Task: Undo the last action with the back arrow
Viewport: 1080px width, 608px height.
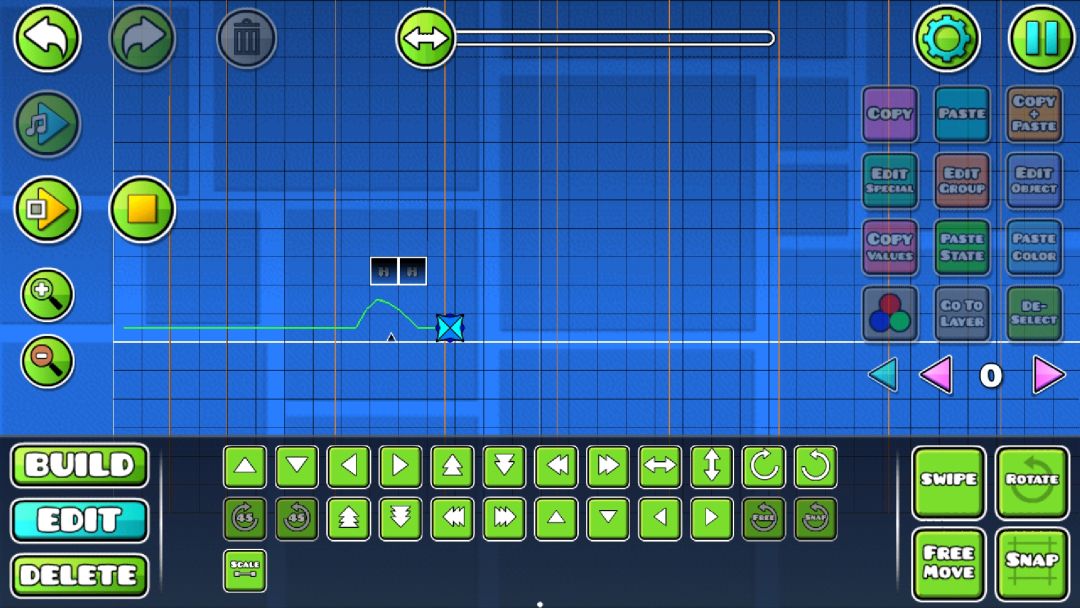Action: click(47, 38)
